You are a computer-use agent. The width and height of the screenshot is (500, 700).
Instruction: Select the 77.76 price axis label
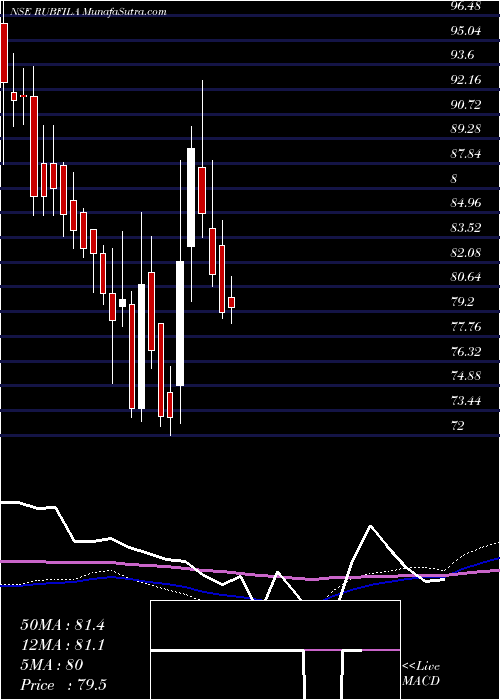pyautogui.click(x=468, y=327)
